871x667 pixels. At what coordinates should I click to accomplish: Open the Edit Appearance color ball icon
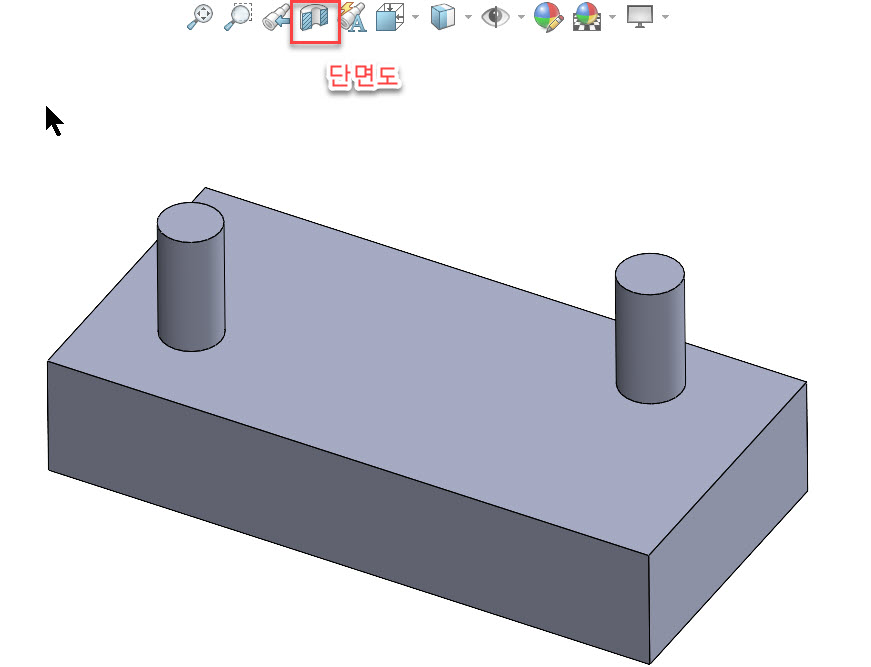tap(548, 17)
